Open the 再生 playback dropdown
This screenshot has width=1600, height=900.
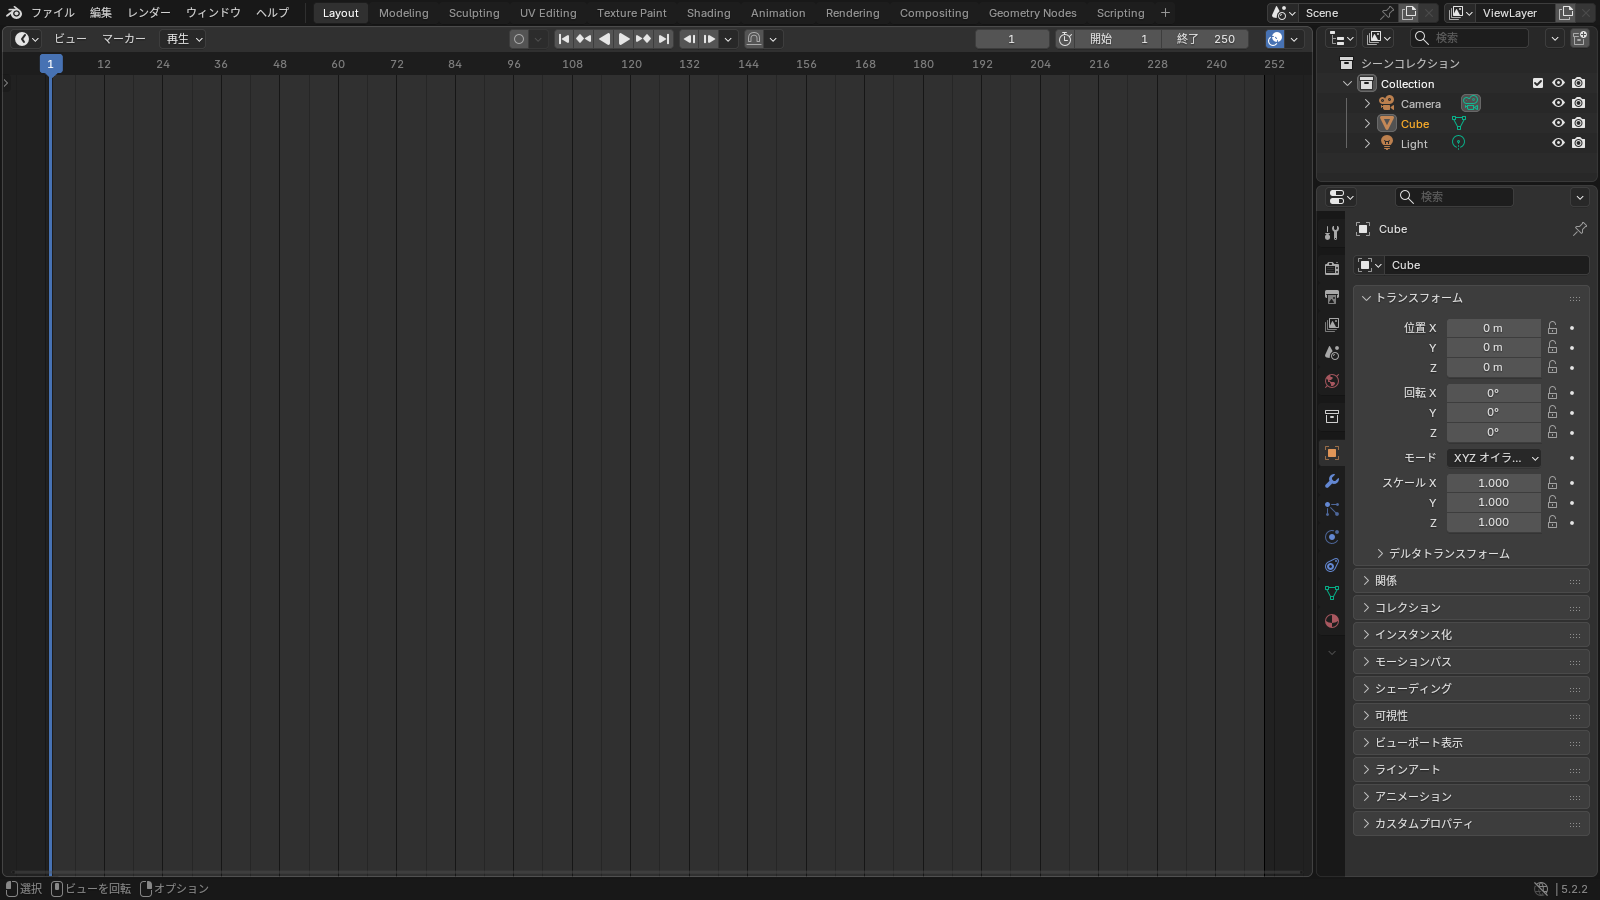point(182,39)
